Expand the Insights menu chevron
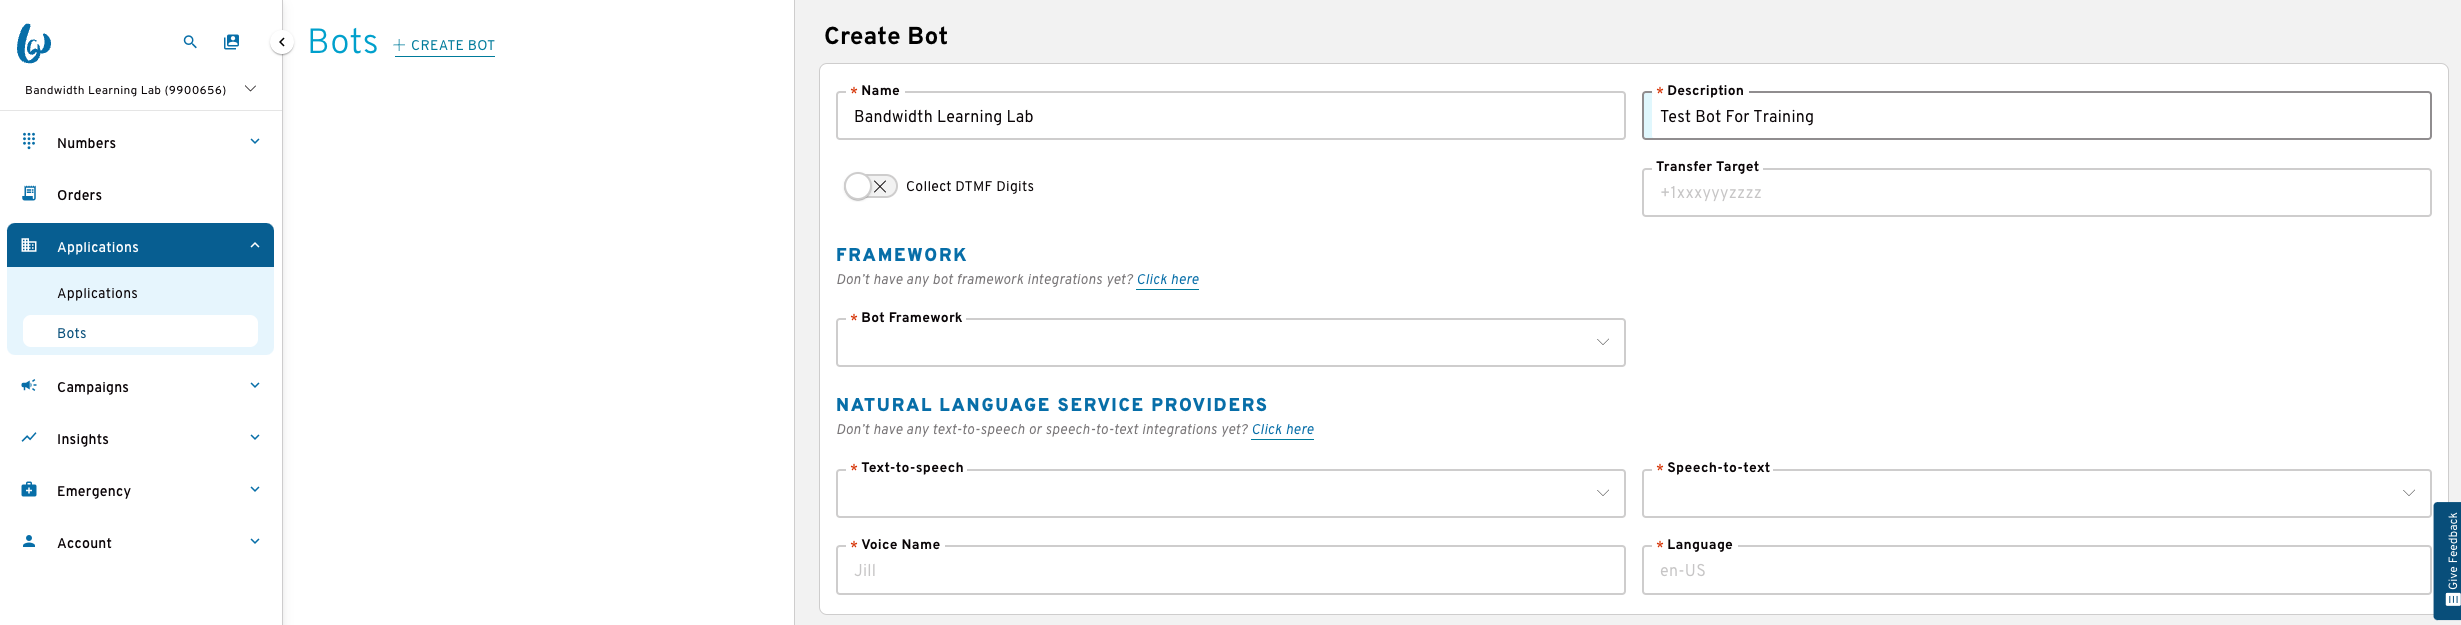The image size is (2461, 625). (x=255, y=438)
